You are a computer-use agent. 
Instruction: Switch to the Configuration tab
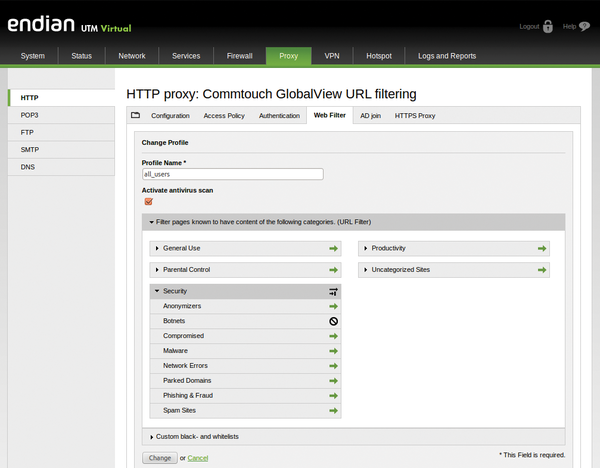coord(170,116)
